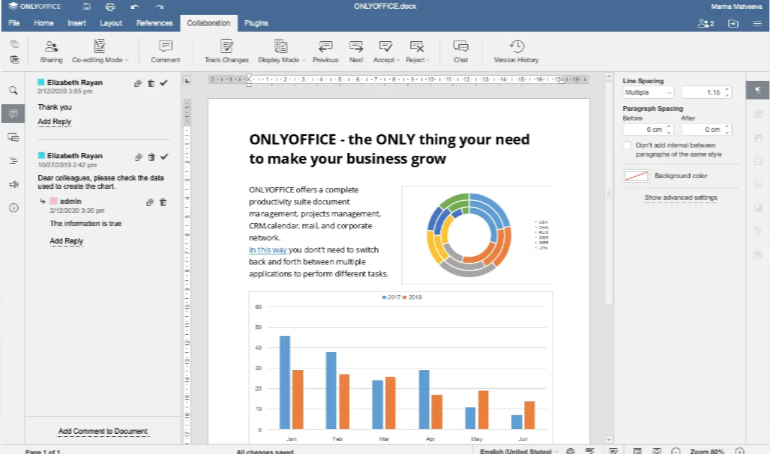Viewport: 770px width, 454px height.
Task: Open the File tab
Action: coord(14,23)
